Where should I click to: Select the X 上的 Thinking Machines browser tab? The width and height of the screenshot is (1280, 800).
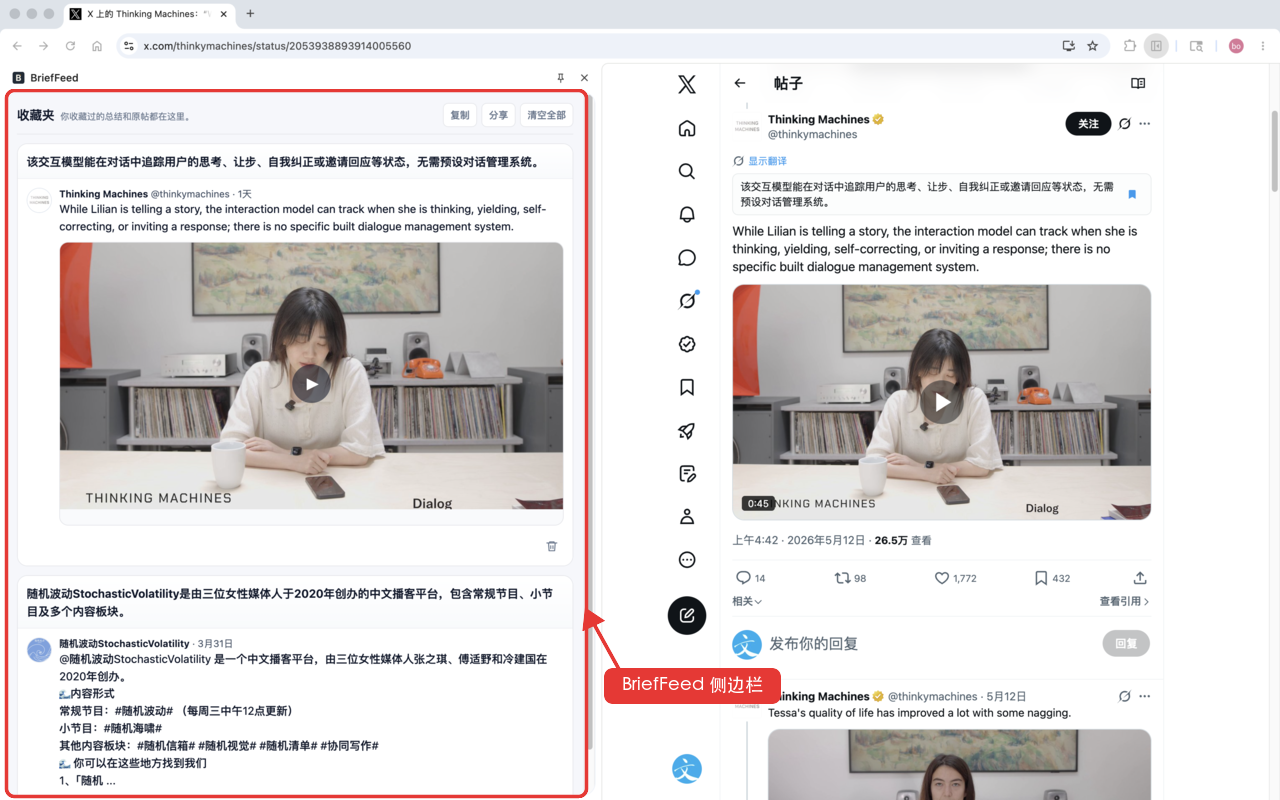(x=149, y=14)
